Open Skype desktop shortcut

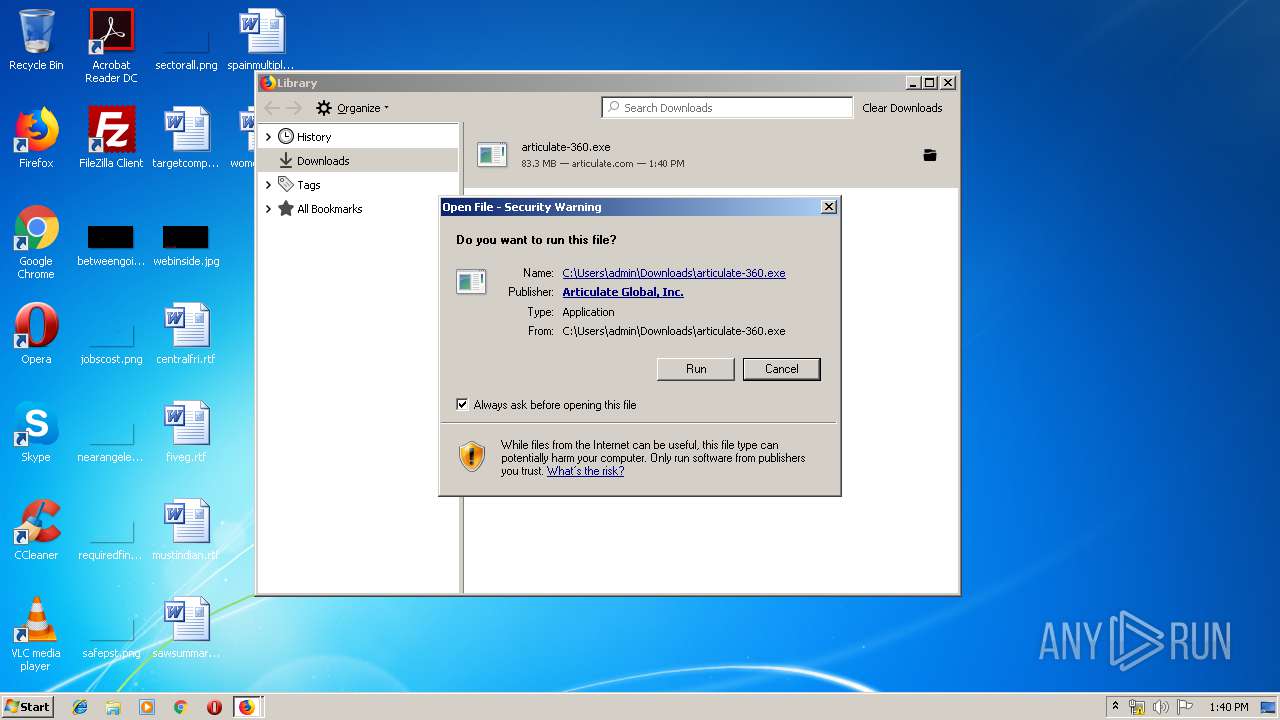coord(36,432)
